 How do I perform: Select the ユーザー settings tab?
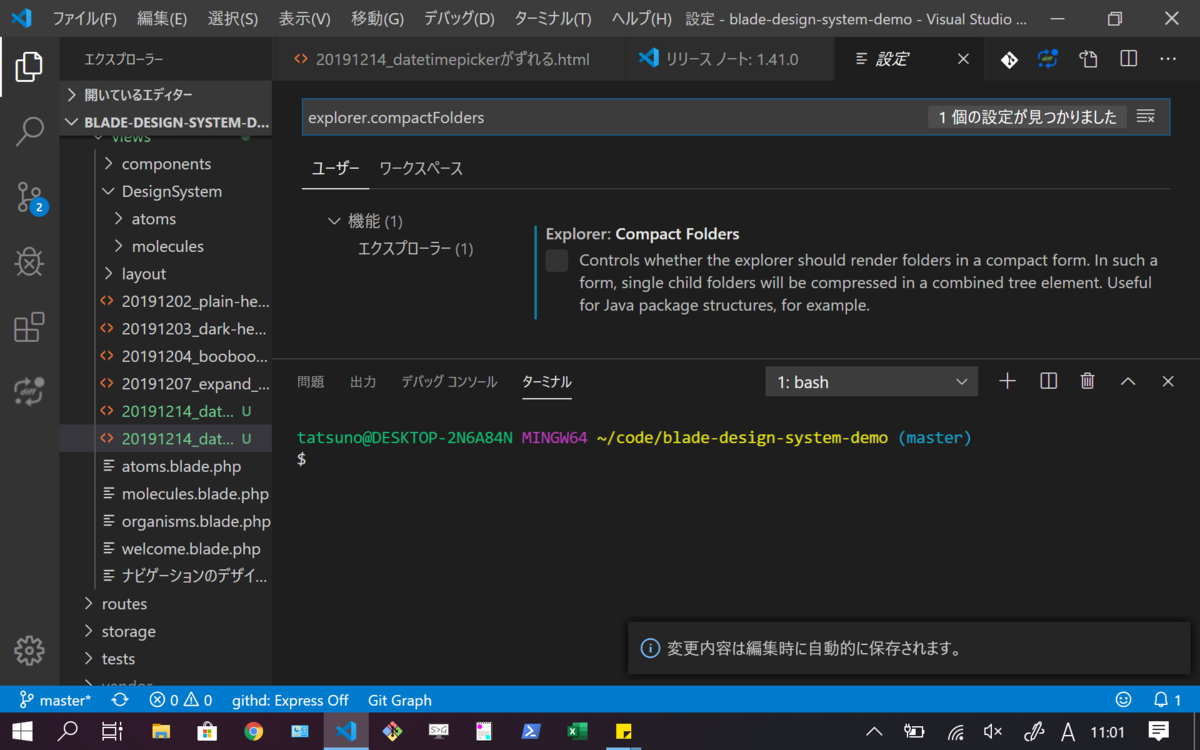click(x=335, y=169)
